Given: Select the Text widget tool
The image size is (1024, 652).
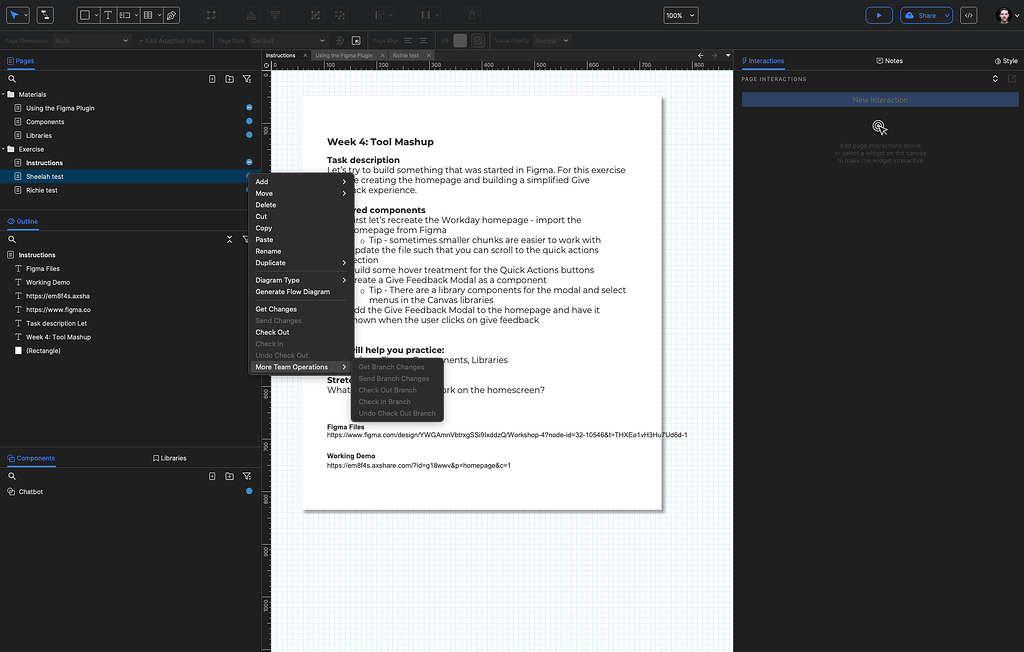Looking at the screenshot, I should pos(107,15).
